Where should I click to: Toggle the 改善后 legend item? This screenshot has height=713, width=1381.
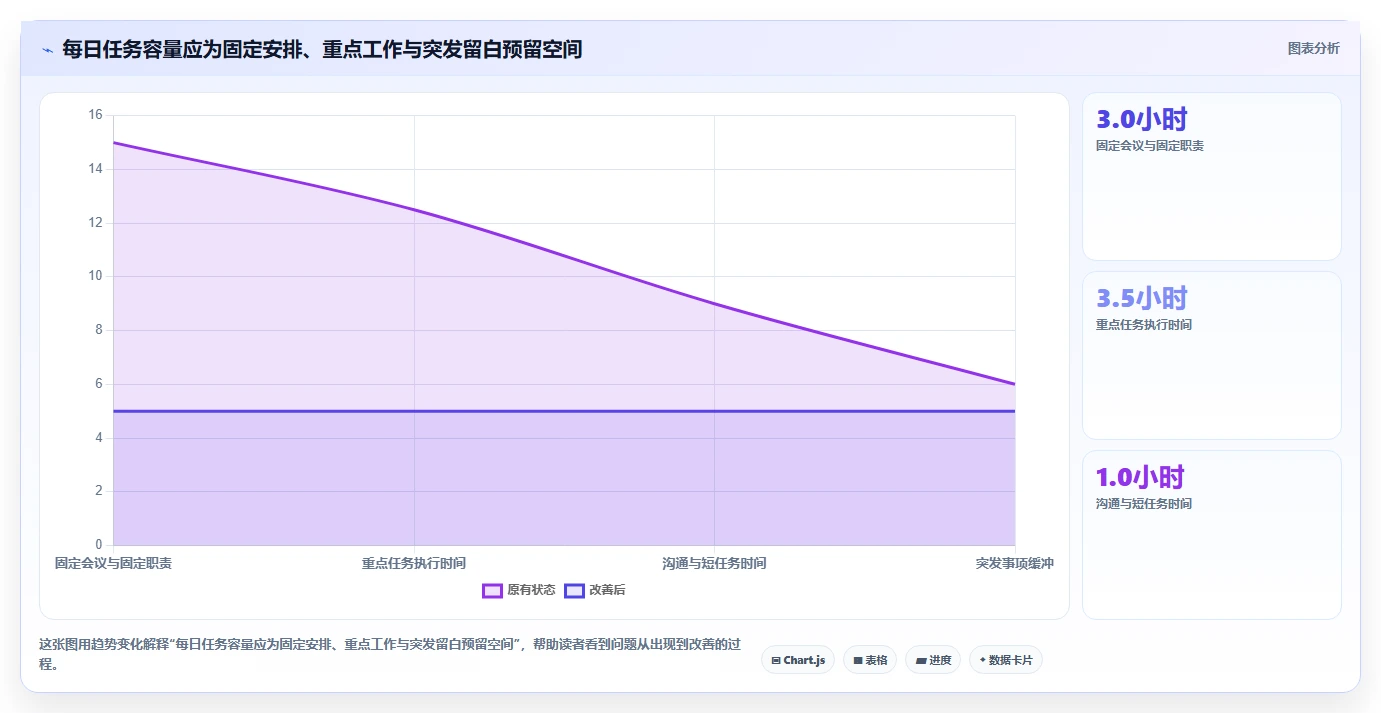coord(595,590)
